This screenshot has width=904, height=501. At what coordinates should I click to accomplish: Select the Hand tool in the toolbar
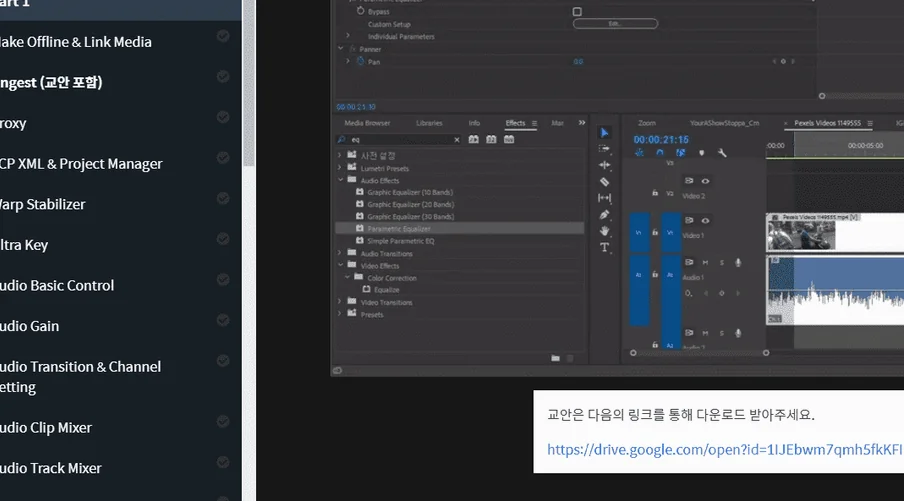[605, 231]
